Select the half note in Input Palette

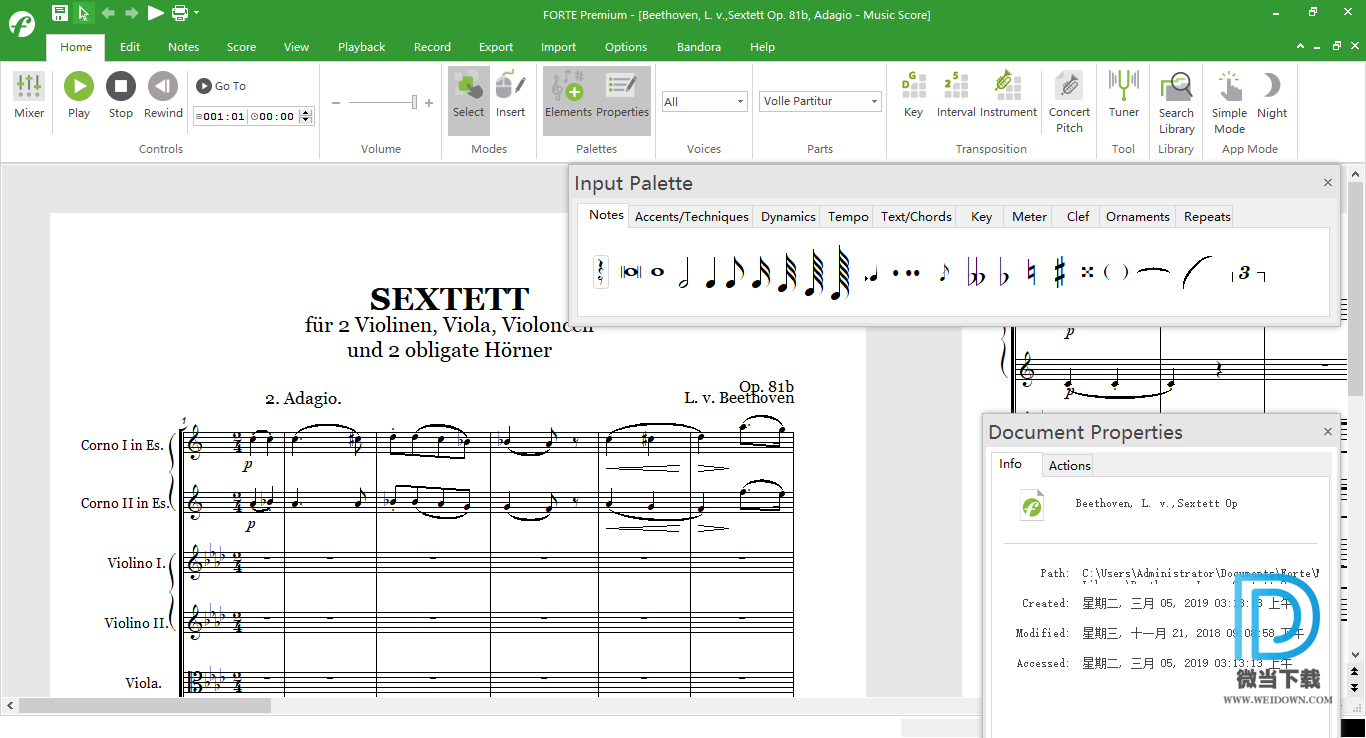tap(685, 272)
